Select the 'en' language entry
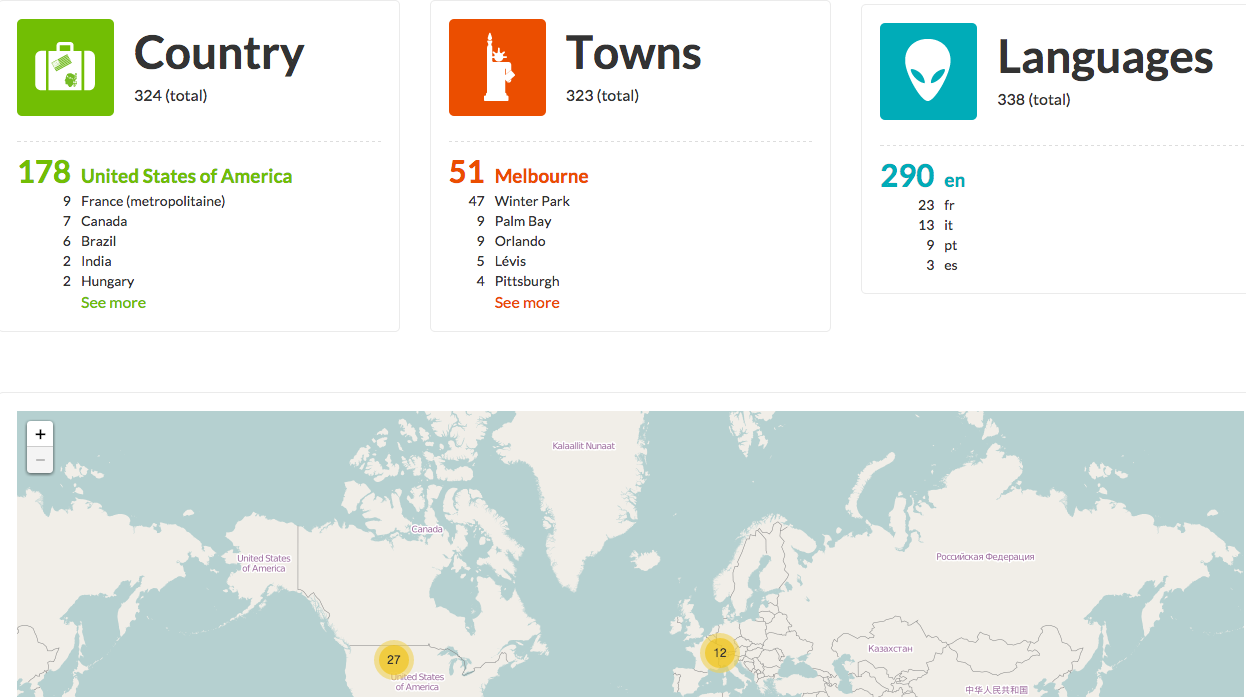The image size is (1246, 697). (x=955, y=180)
